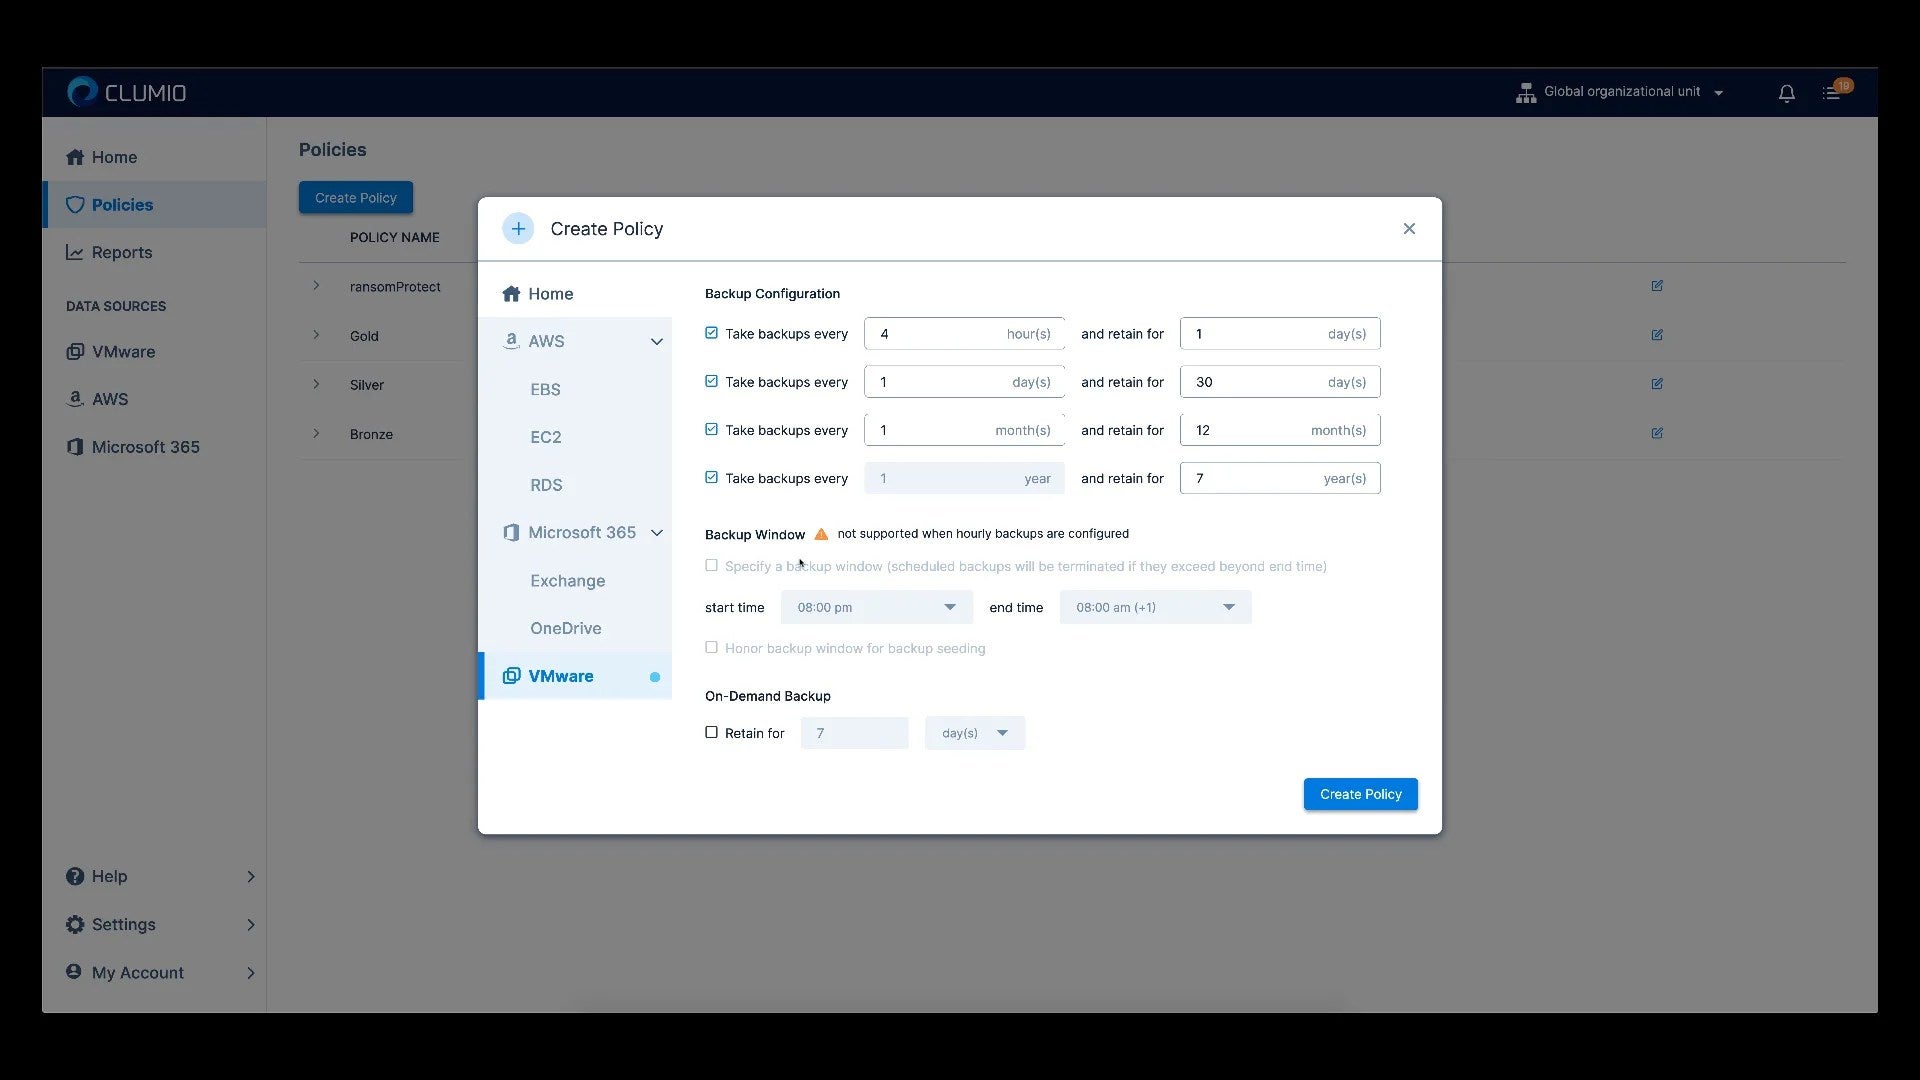Image resolution: width=1920 pixels, height=1080 pixels.
Task: Open the notifications bell icon
Action: (1786, 93)
